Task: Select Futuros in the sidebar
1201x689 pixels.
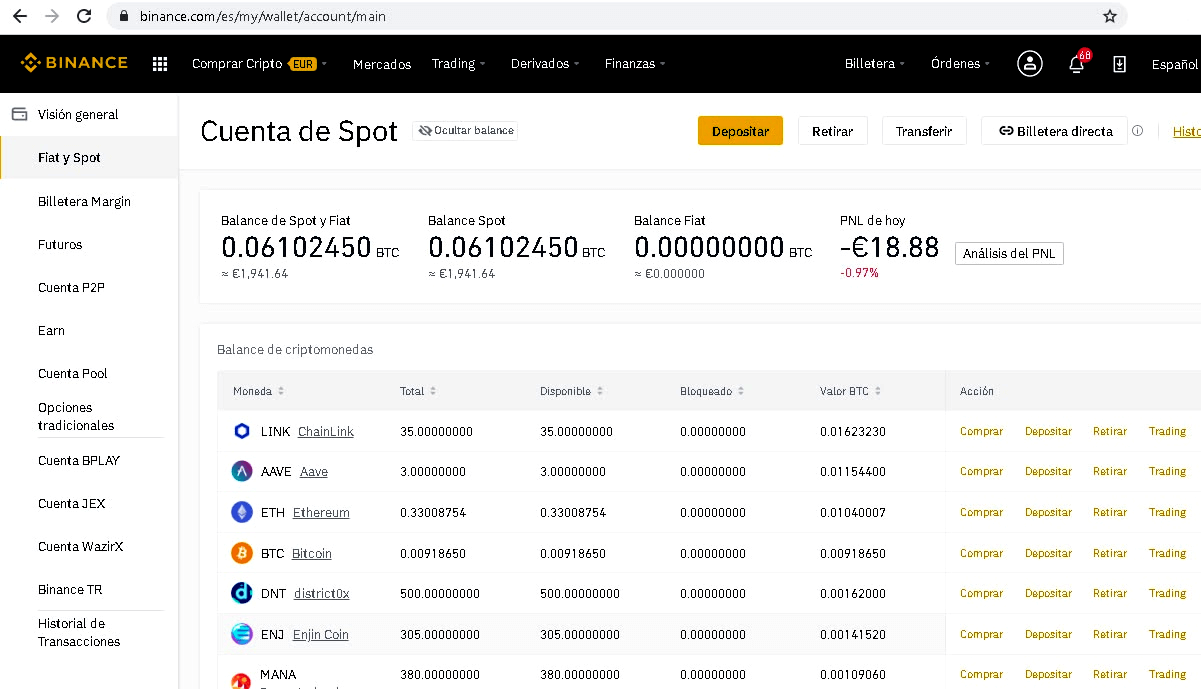Action: (x=60, y=244)
